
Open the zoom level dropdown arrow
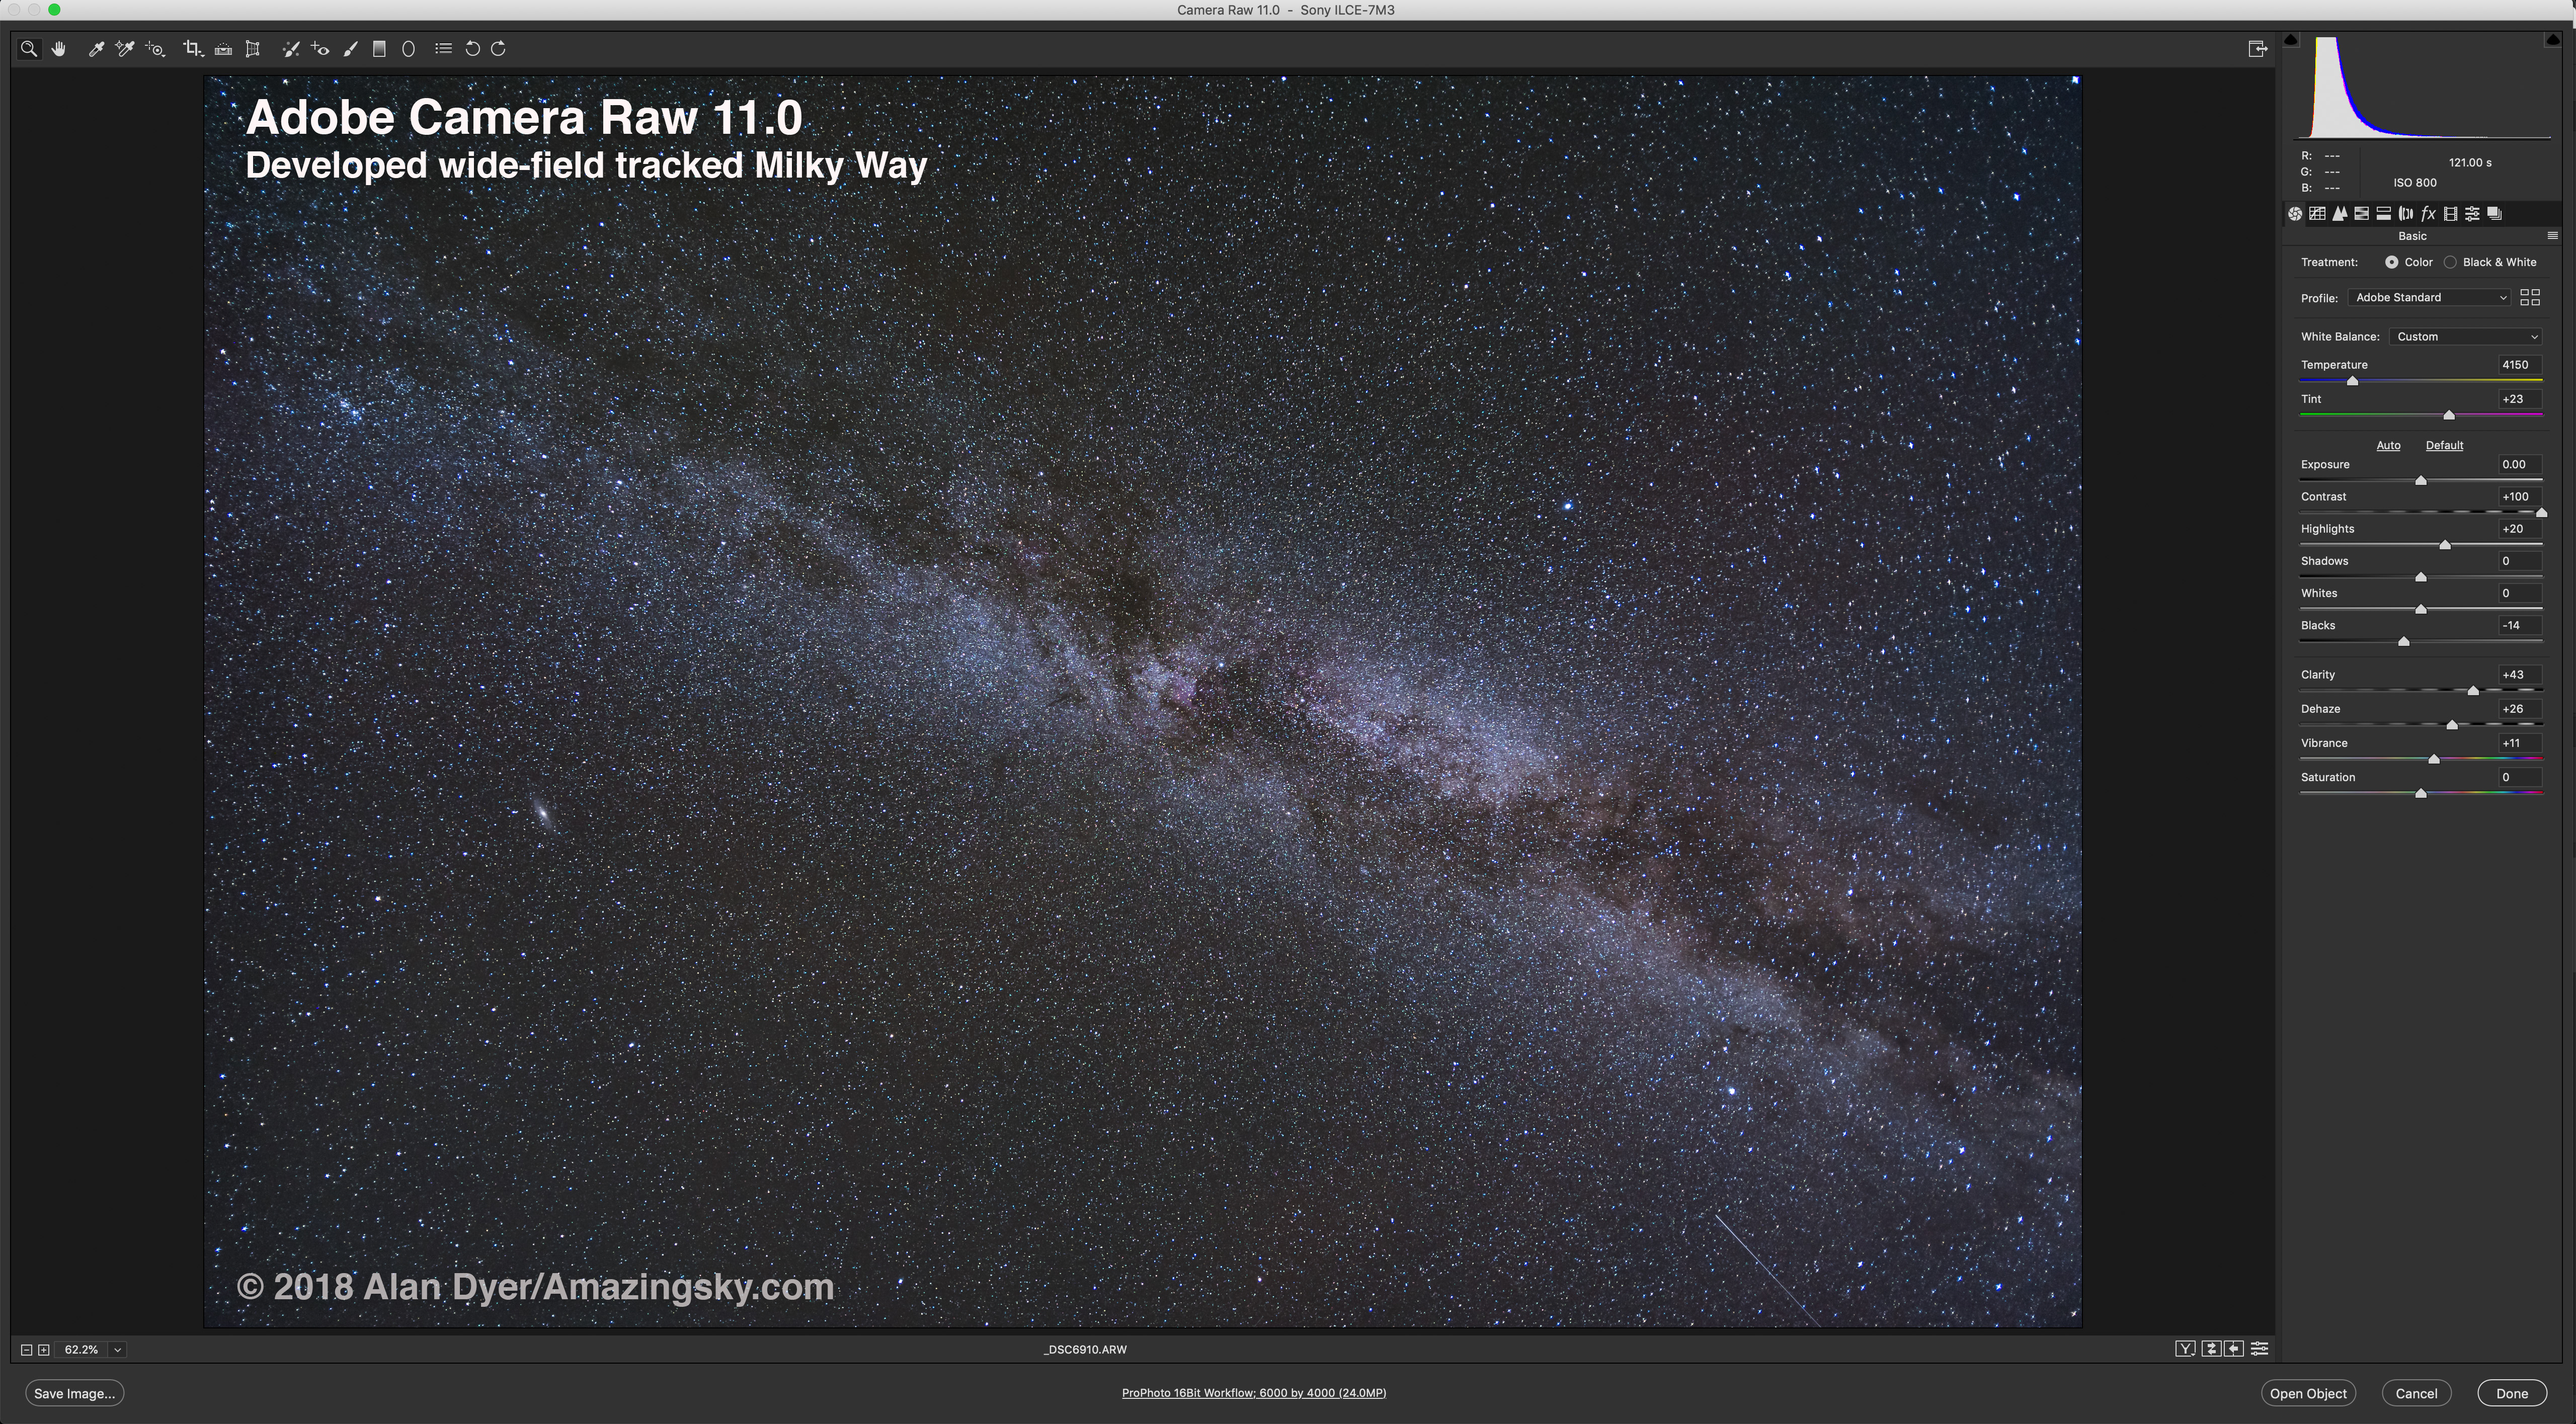(x=117, y=1350)
